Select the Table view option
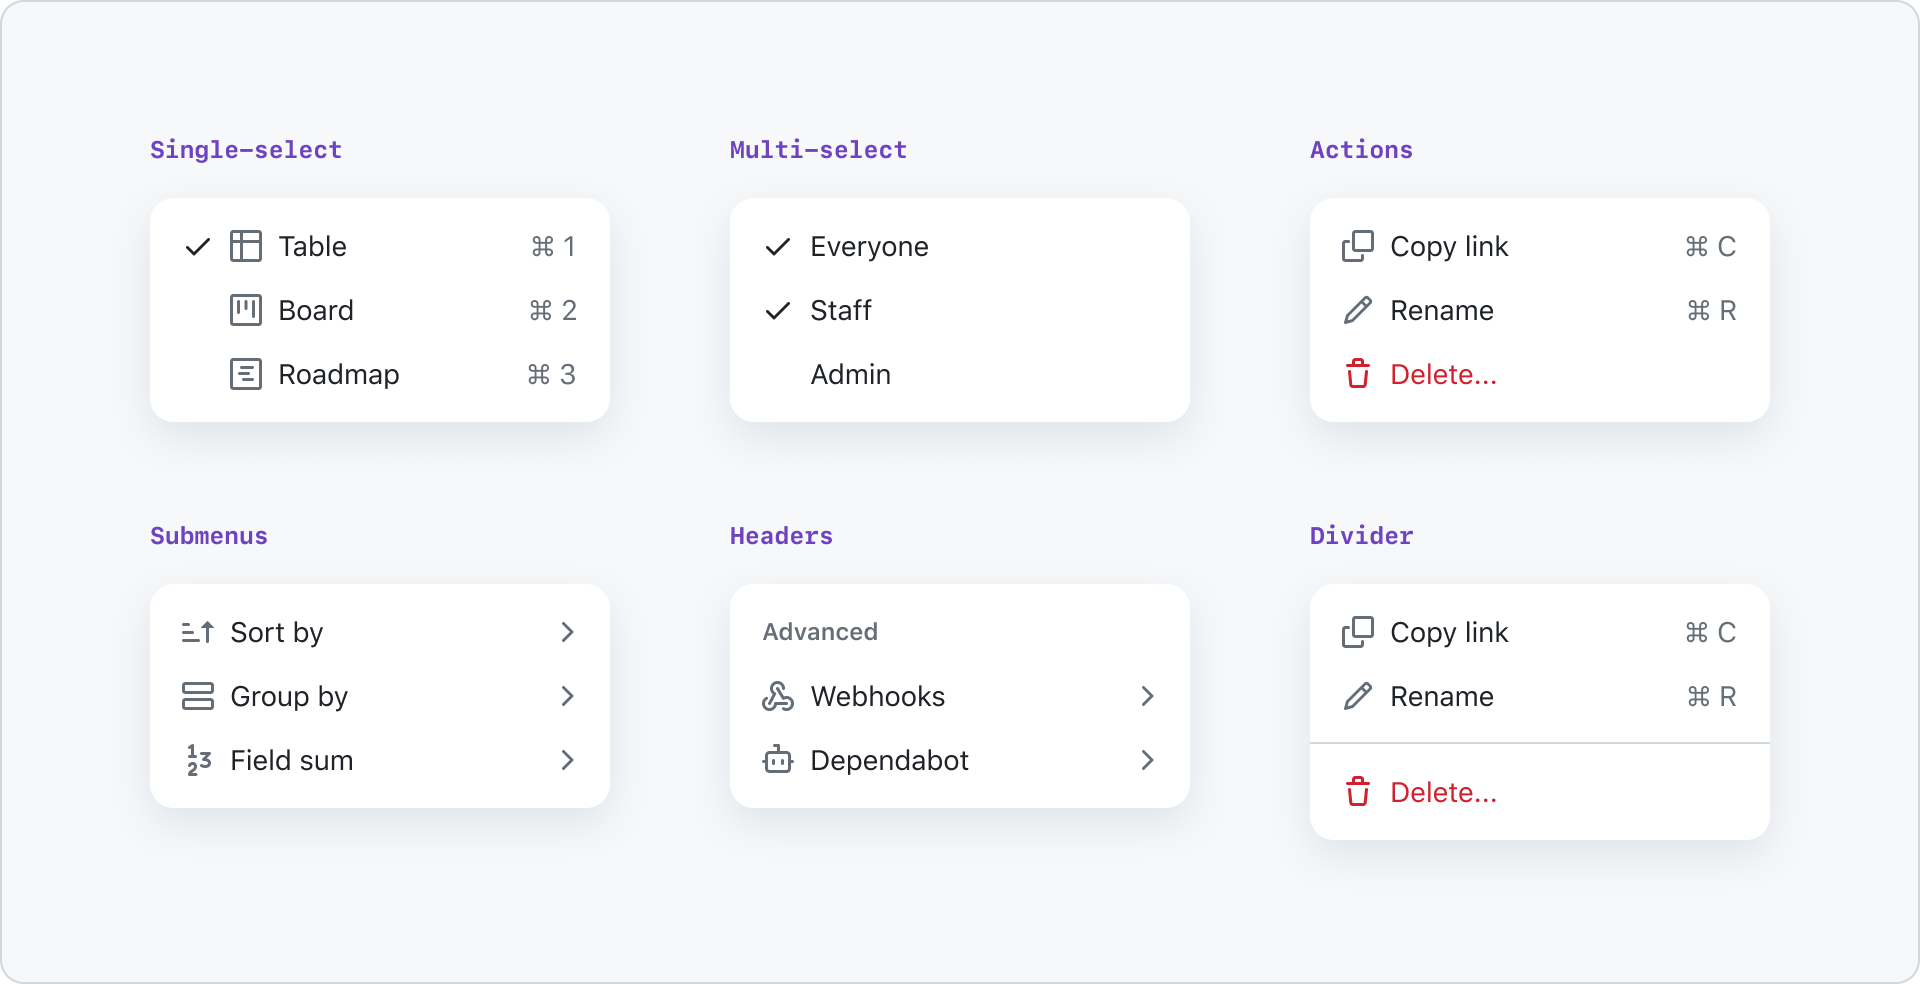Viewport: 1920px width, 984px height. tap(380, 246)
